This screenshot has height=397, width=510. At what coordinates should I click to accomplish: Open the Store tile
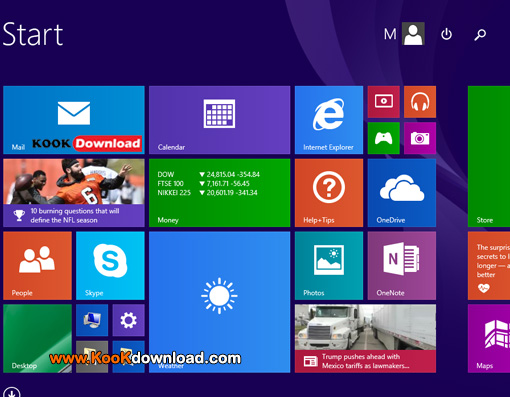coord(489,156)
